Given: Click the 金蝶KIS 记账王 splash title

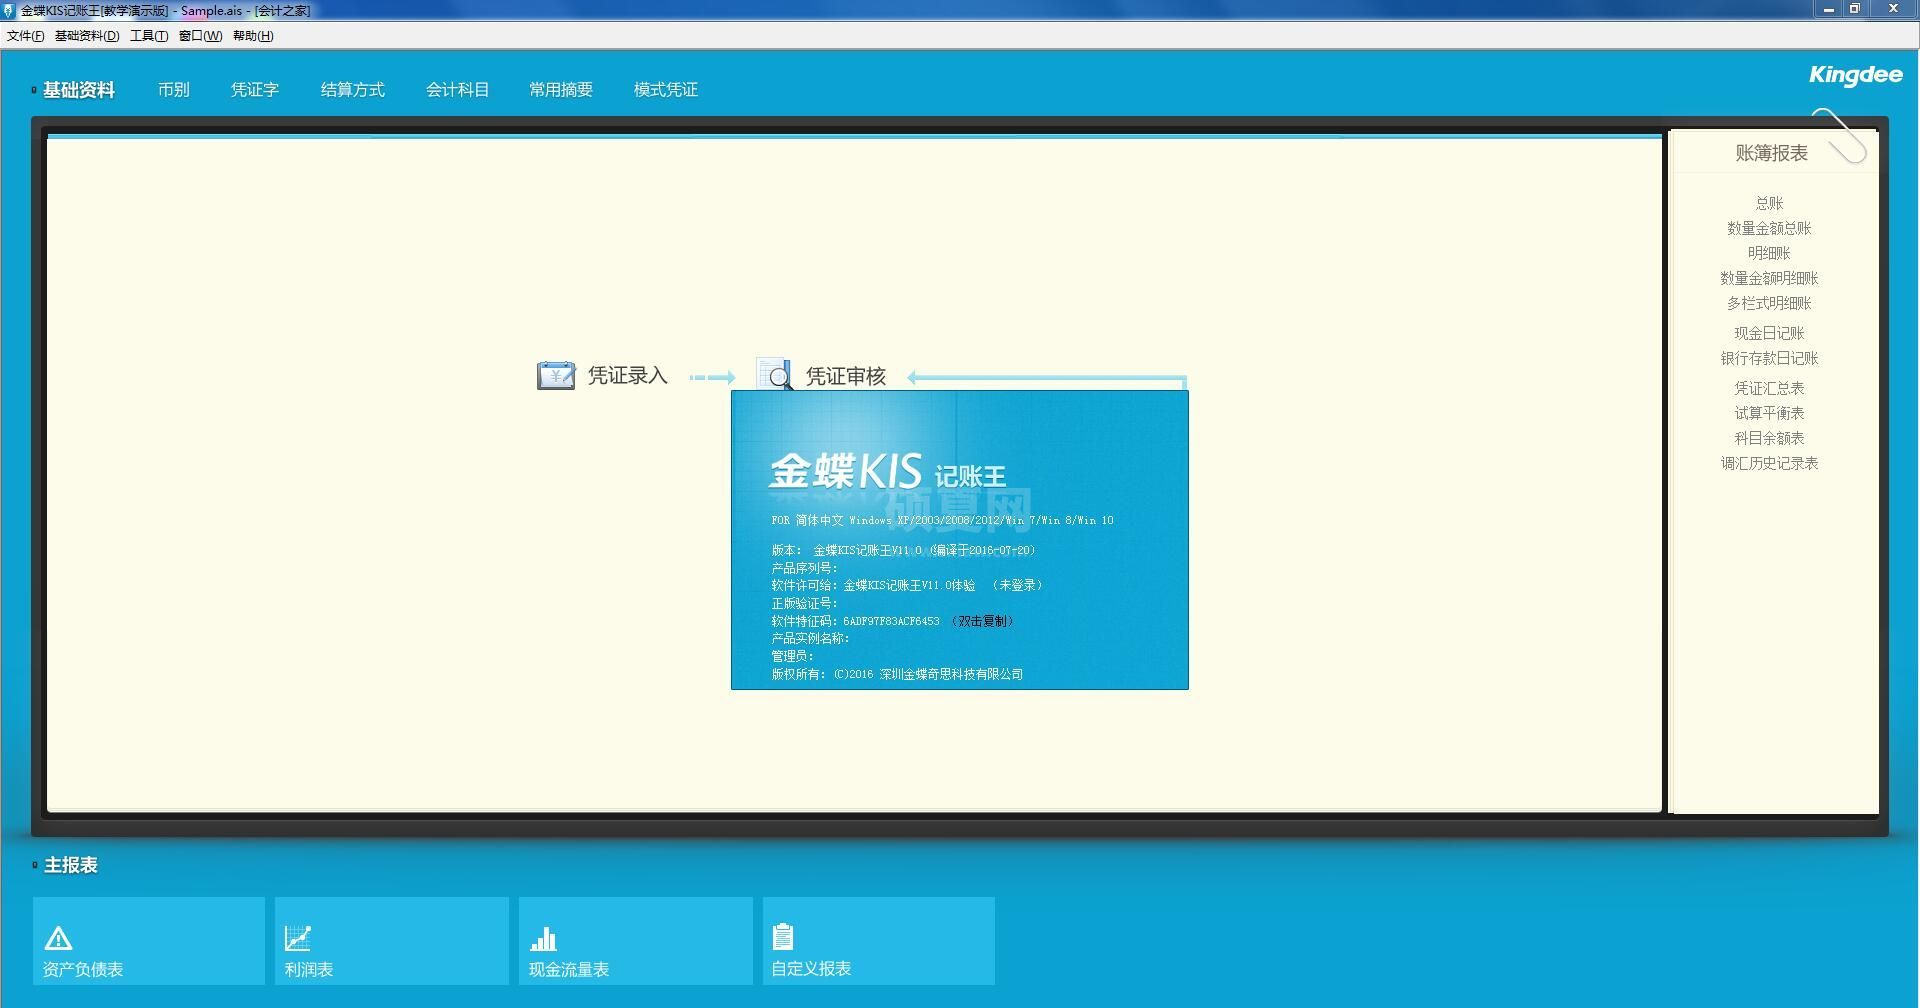Looking at the screenshot, I should 887,471.
